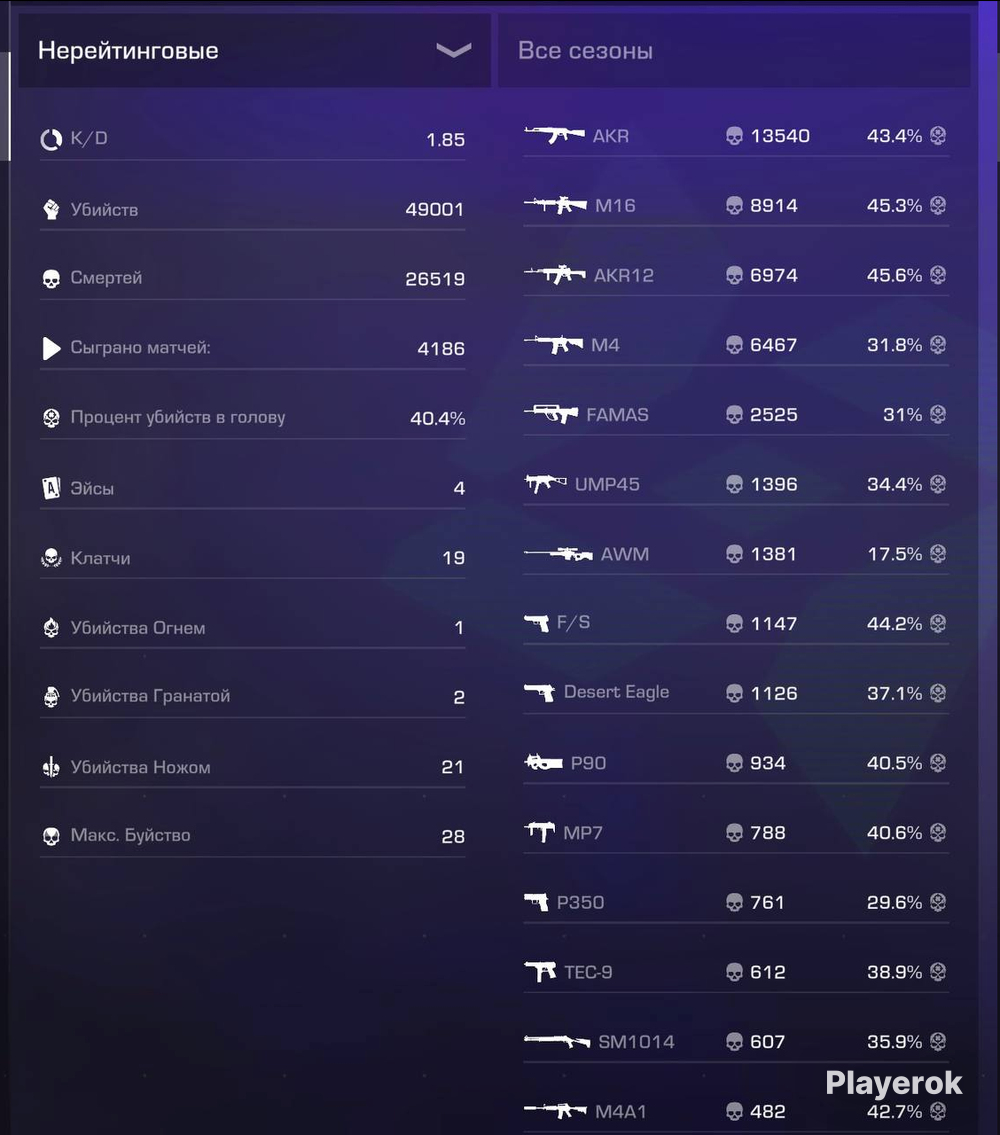Click the Убийства Ножом knife icon
Viewport: 1000px width, 1135px height.
[51, 767]
